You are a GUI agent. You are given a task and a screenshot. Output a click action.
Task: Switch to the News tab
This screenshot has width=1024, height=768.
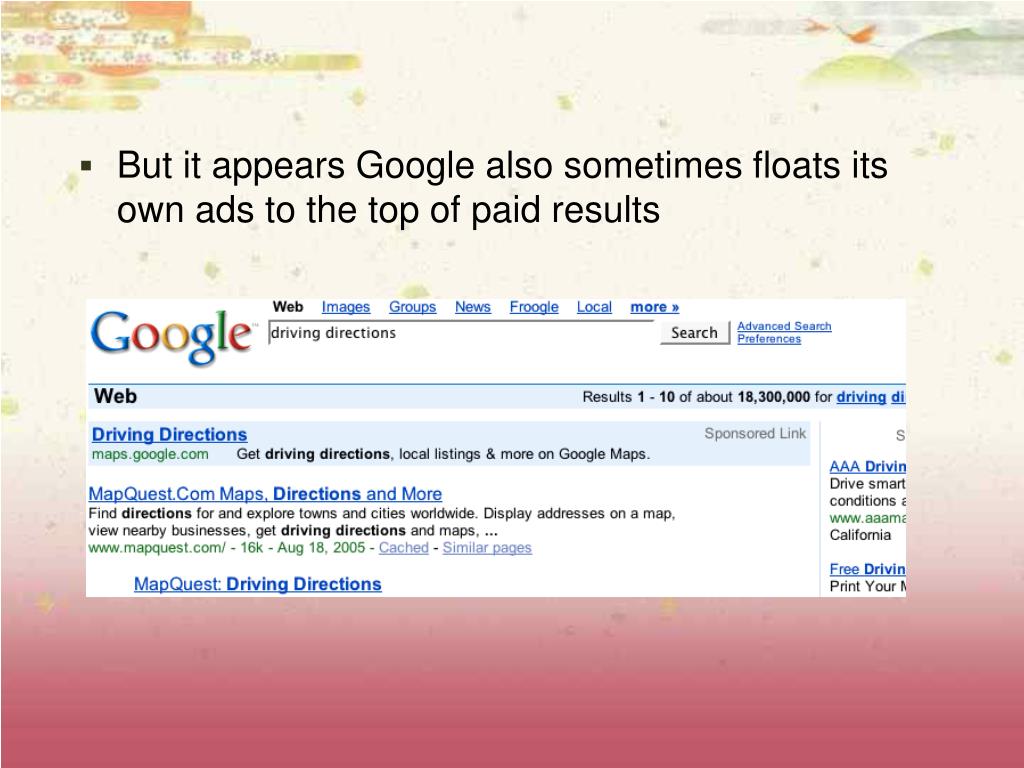tap(473, 307)
